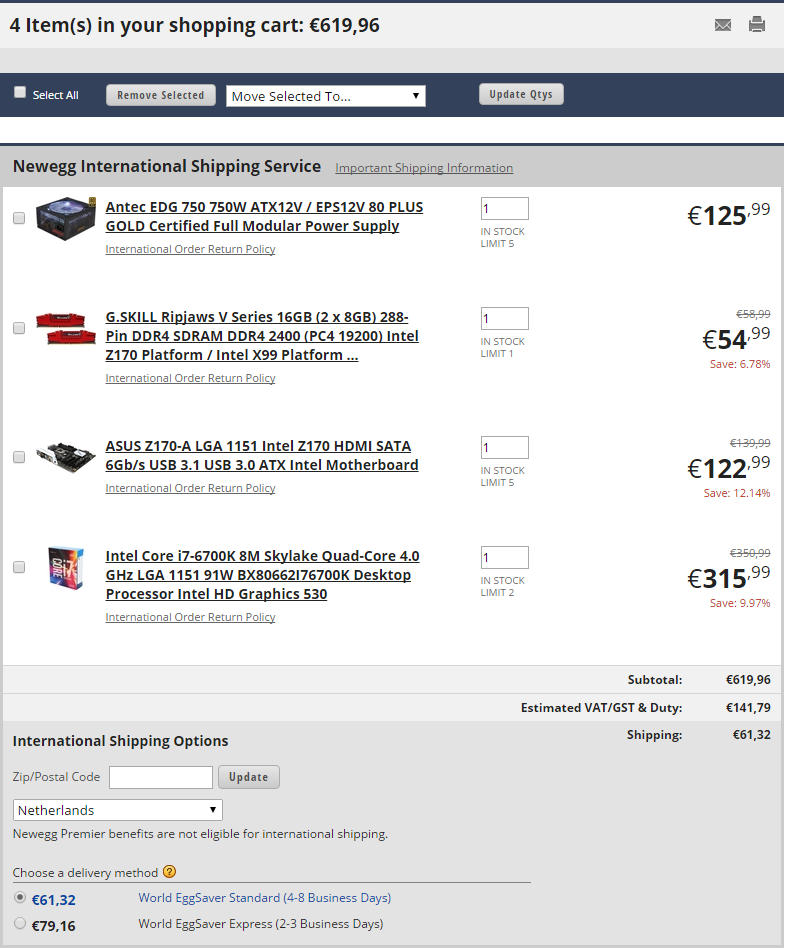Select World EggSaver Standard €61,32 radio
Image resolution: width=785 pixels, height=948 pixels.
pyautogui.click(x=20, y=897)
